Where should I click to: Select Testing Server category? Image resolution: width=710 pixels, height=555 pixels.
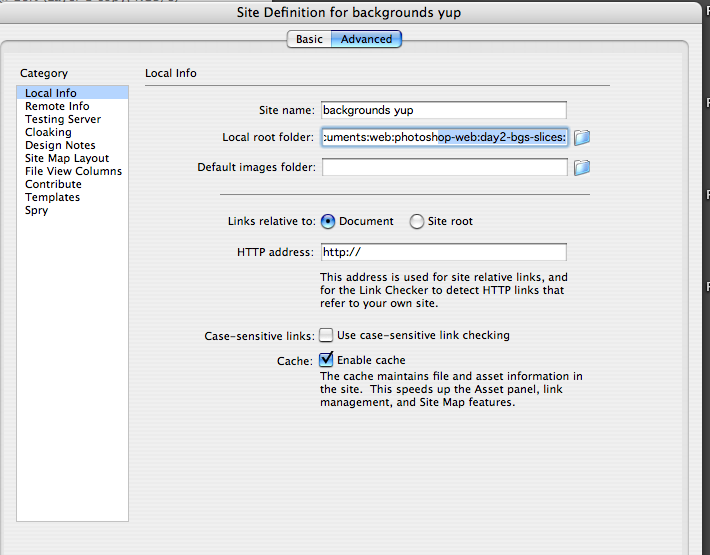tap(63, 119)
